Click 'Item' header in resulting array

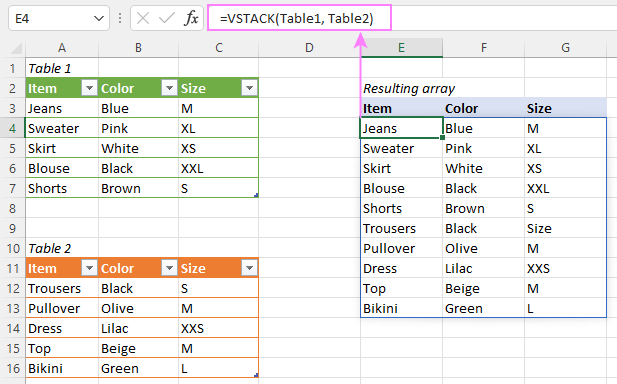pyautogui.click(x=401, y=108)
